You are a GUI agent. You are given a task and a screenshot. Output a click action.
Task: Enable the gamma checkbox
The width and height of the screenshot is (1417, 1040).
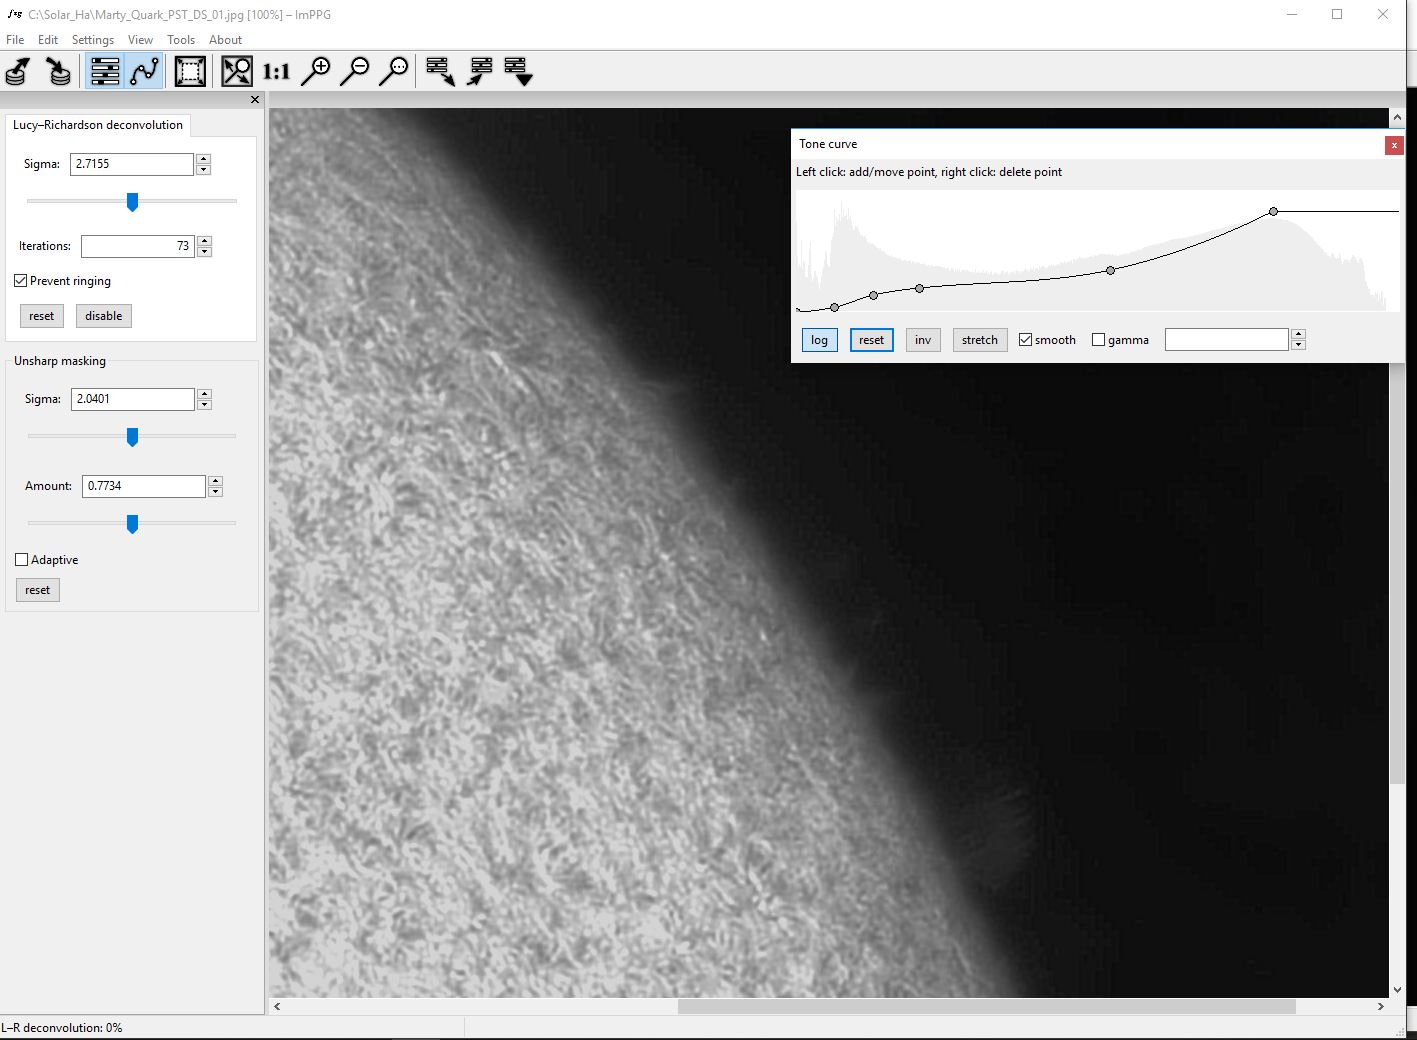point(1098,340)
